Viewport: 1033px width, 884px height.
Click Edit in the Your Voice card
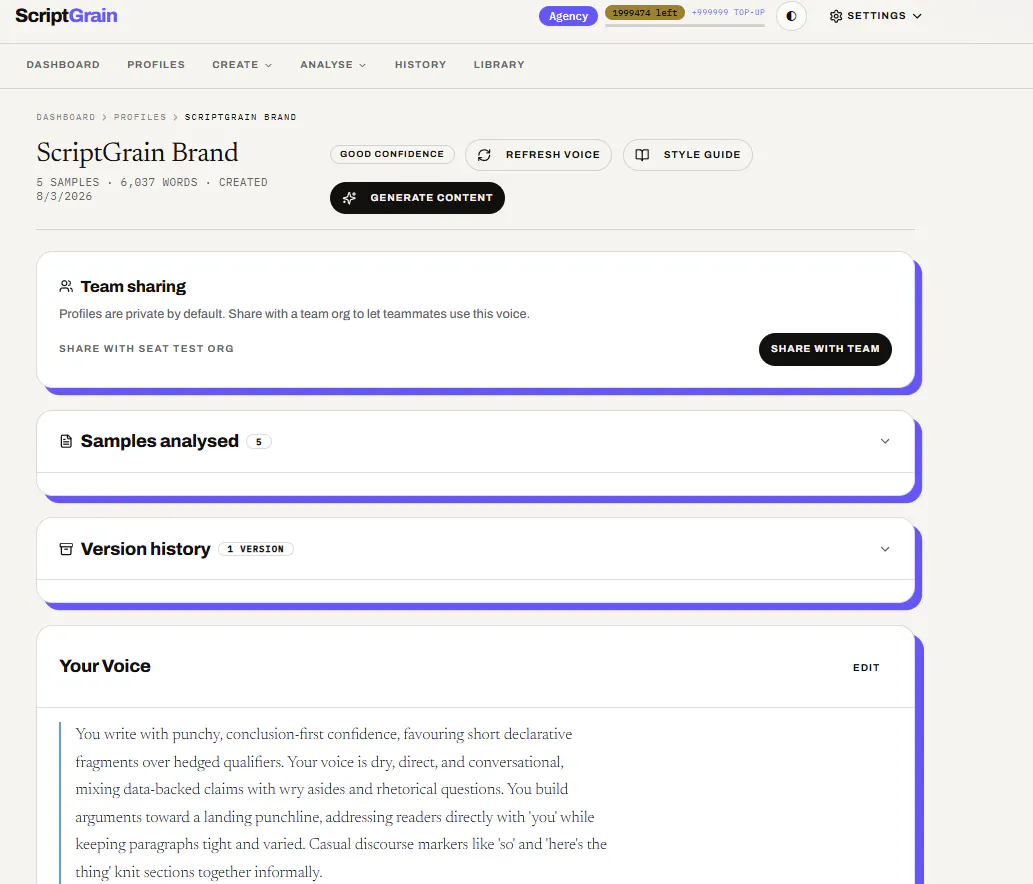(866, 667)
